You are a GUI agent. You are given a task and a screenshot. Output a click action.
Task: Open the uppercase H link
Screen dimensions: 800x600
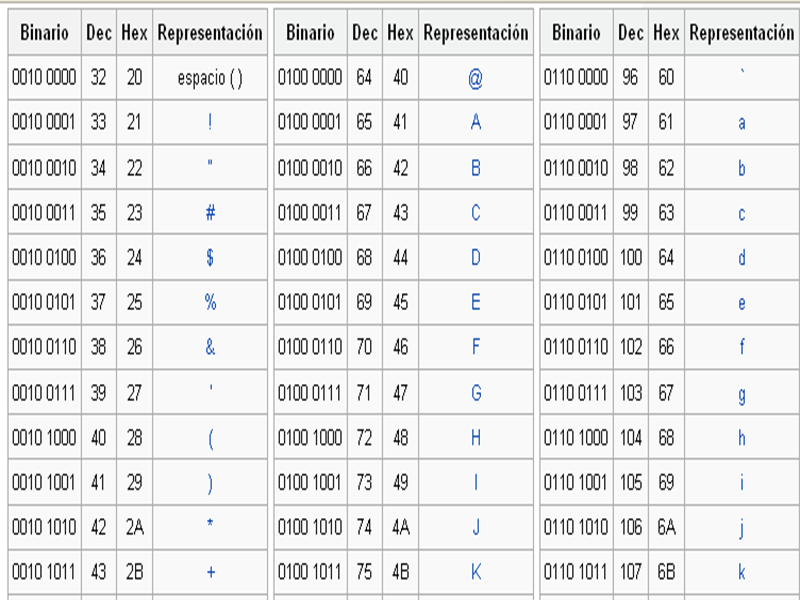tap(476, 437)
